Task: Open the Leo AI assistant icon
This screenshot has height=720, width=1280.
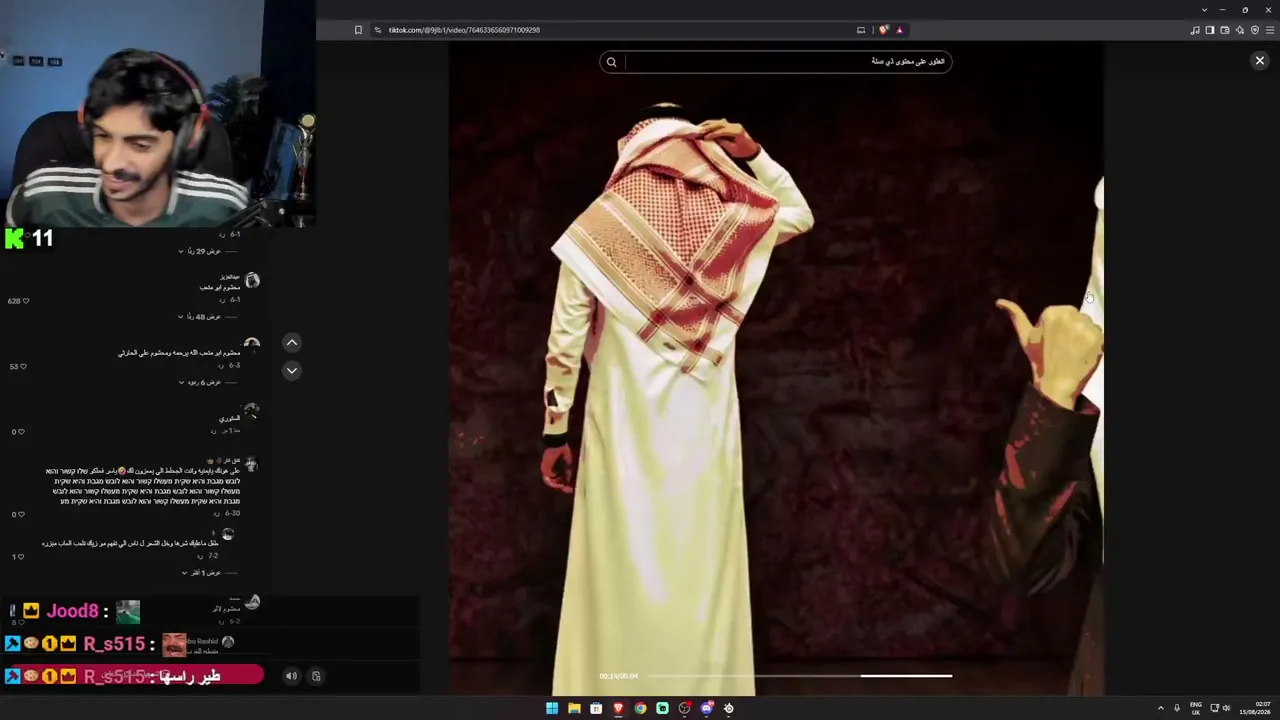Action: [1240, 30]
